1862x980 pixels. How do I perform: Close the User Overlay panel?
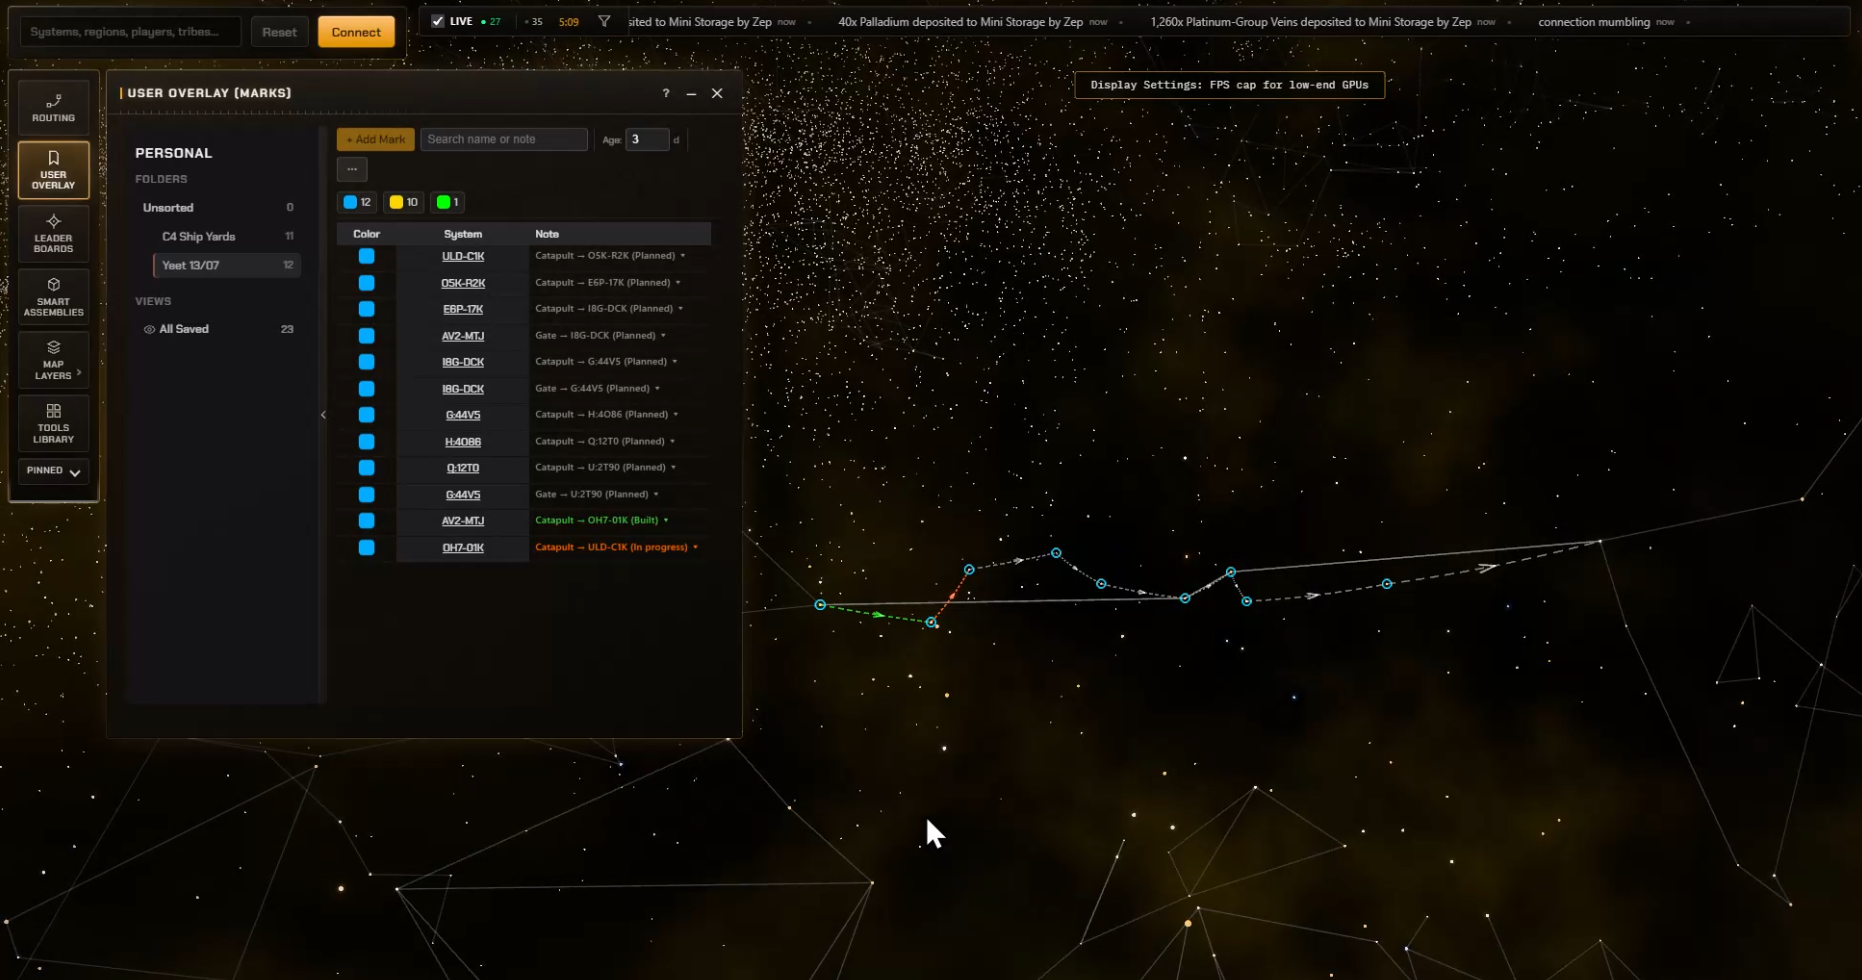pyautogui.click(x=717, y=93)
